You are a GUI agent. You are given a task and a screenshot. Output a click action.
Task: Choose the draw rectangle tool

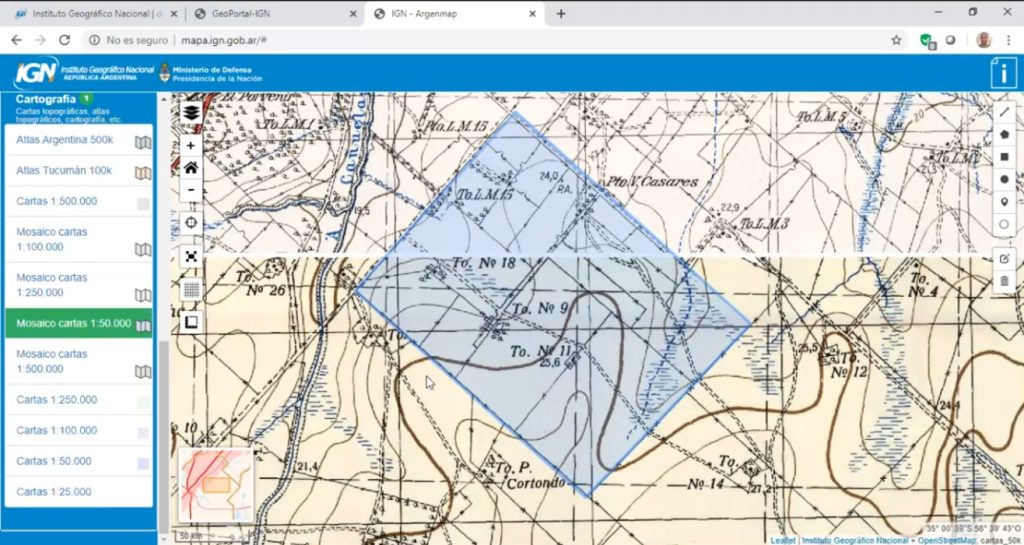[1004, 157]
